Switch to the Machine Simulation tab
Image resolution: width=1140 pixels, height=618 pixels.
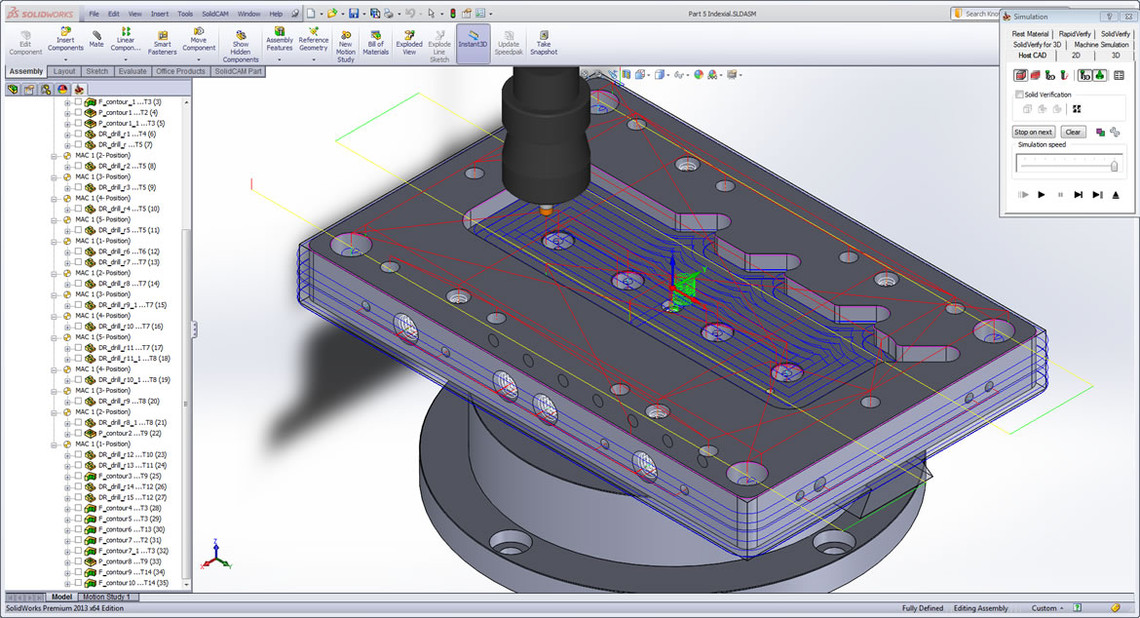(1101, 44)
